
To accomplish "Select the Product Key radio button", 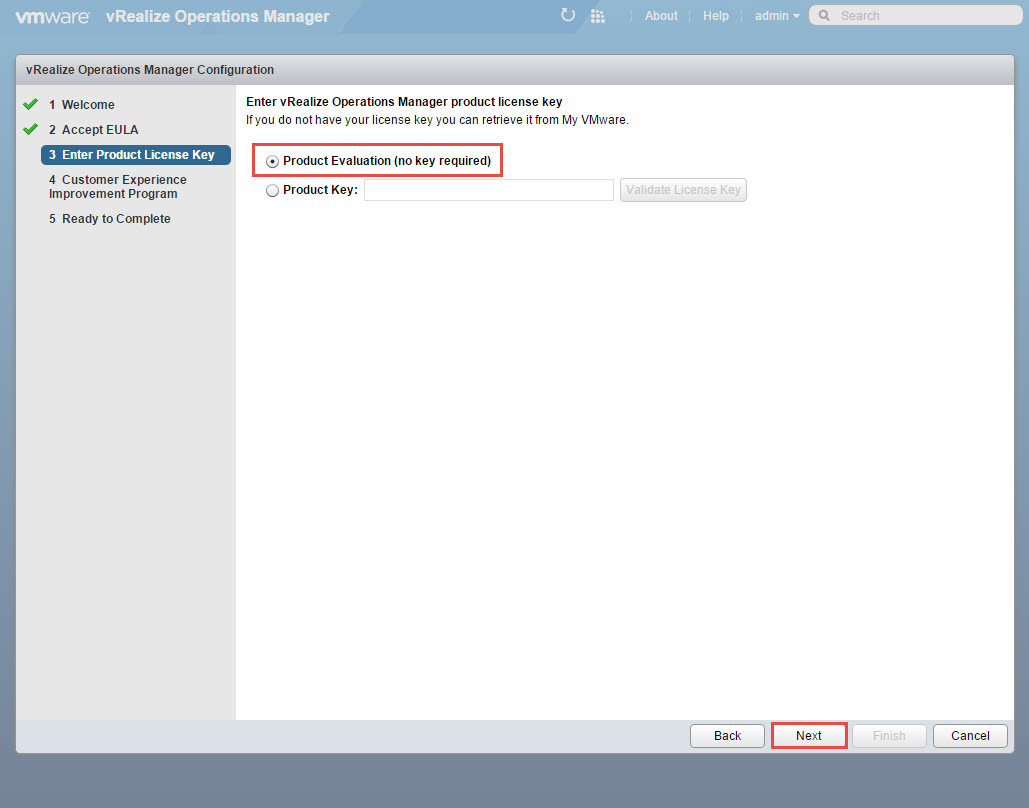I will click(x=273, y=190).
